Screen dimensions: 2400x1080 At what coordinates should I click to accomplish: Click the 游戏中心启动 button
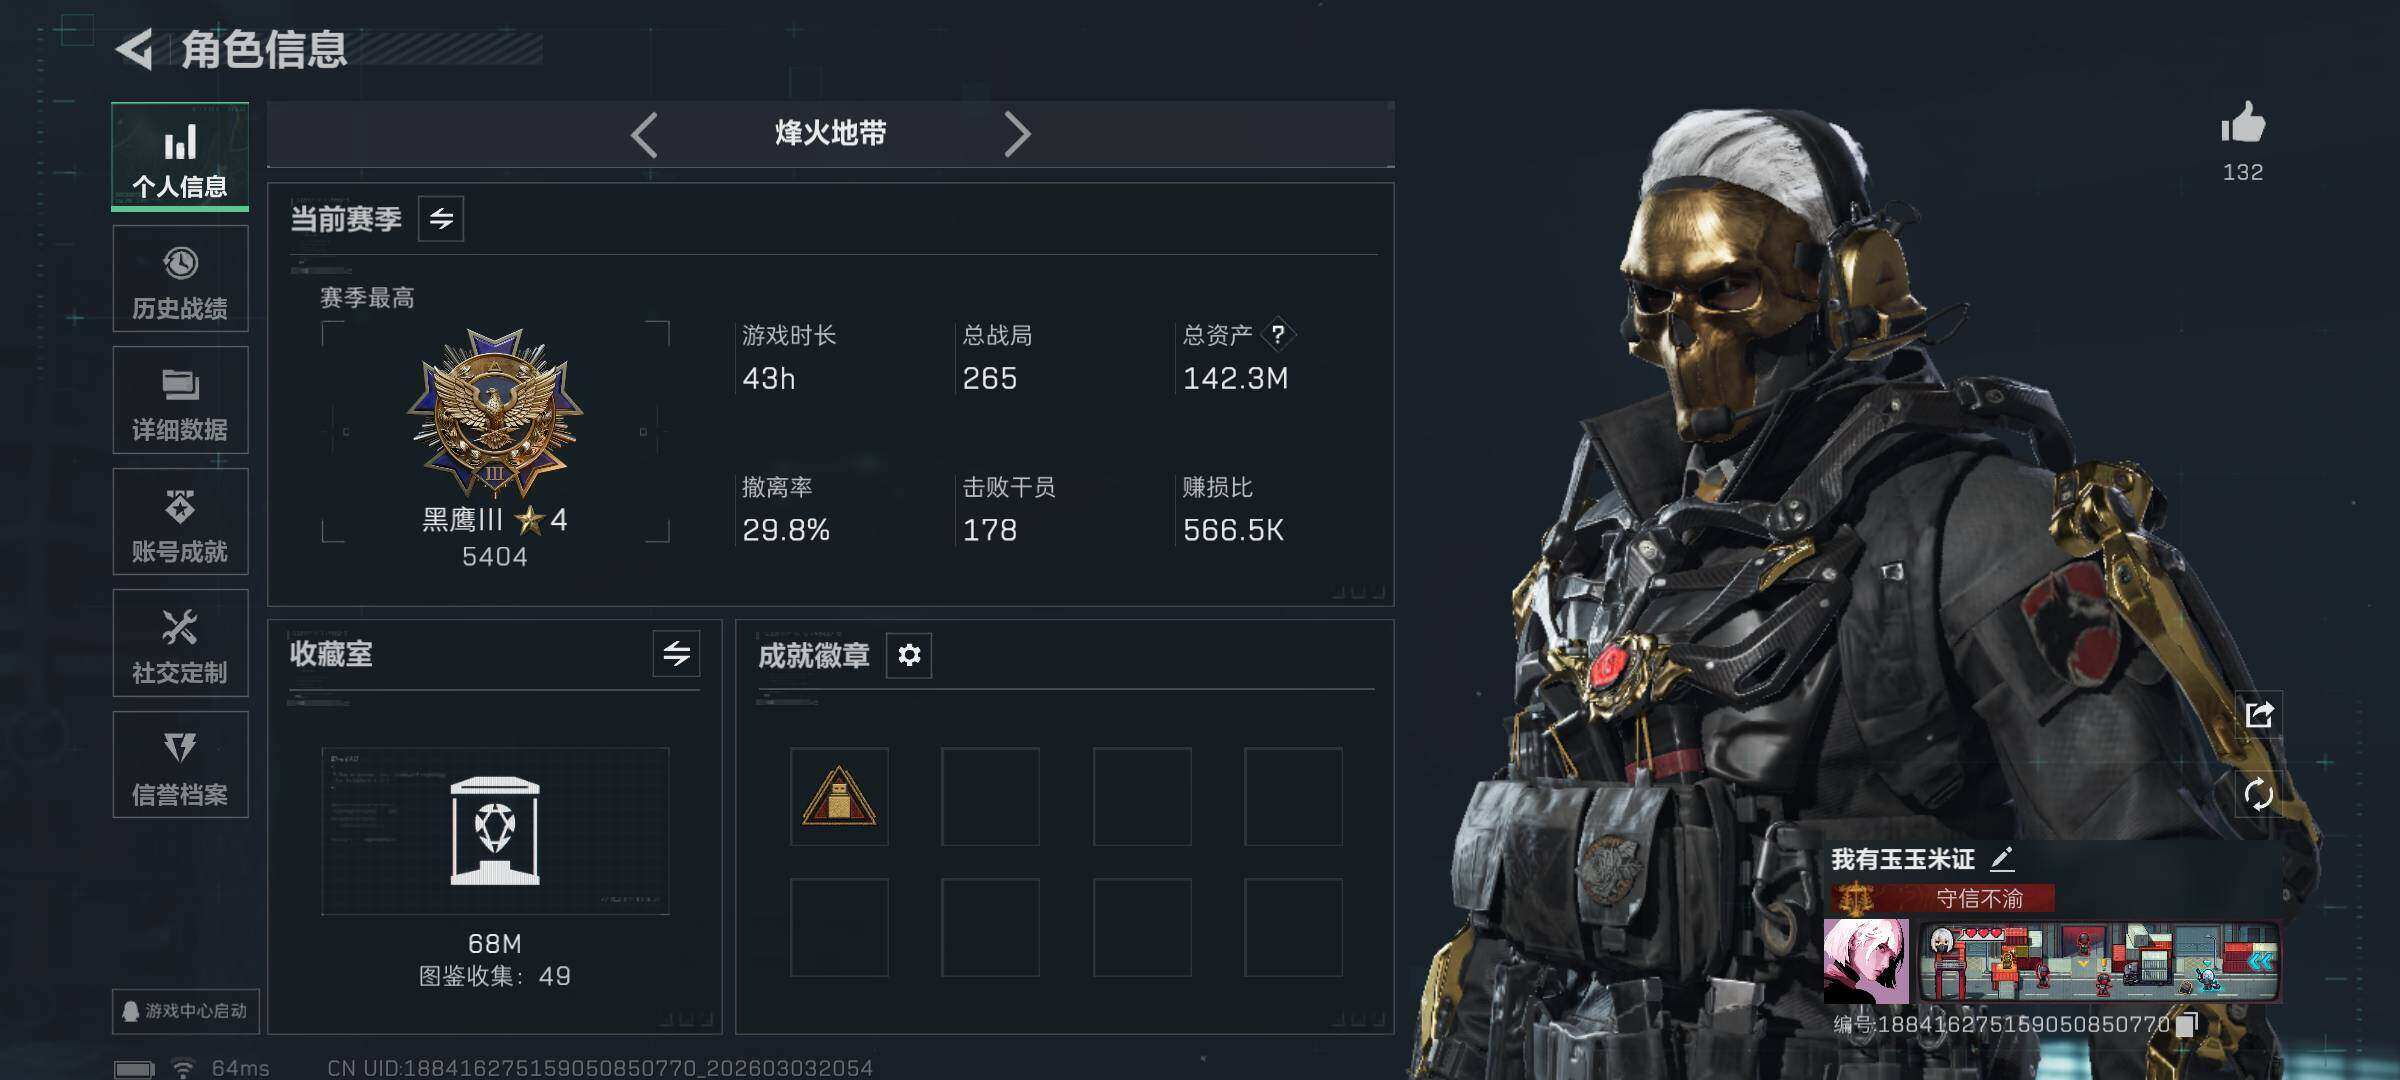(186, 1011)
